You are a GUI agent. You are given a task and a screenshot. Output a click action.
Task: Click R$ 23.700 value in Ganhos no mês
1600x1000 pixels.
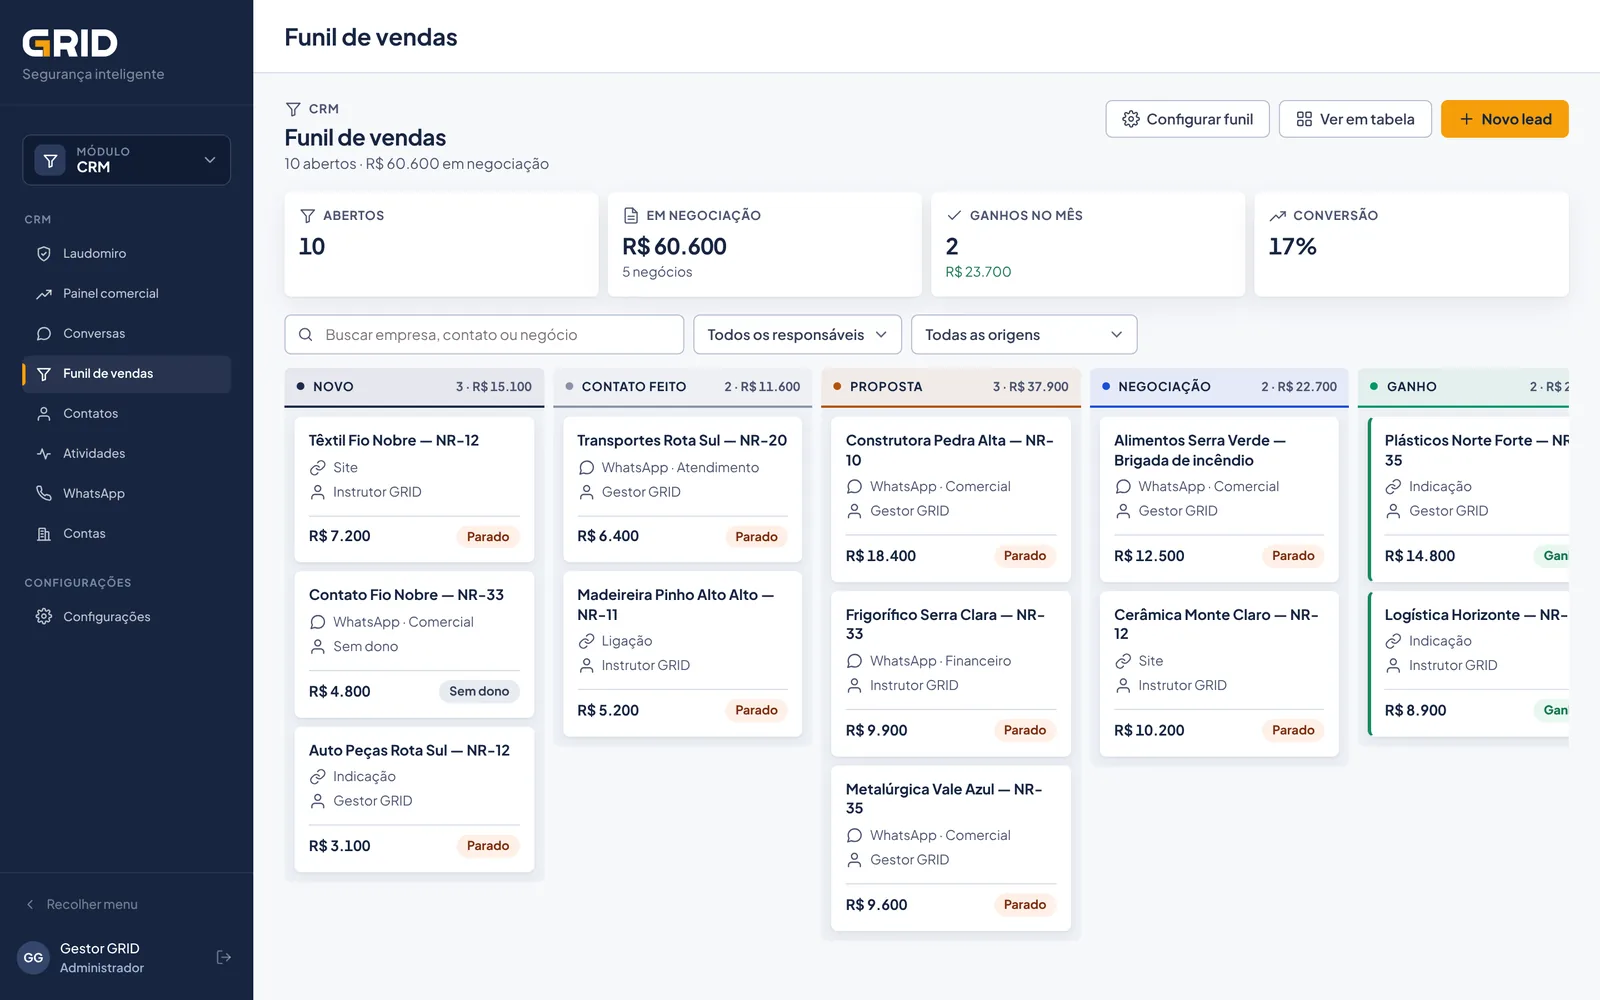coord(978,272)
